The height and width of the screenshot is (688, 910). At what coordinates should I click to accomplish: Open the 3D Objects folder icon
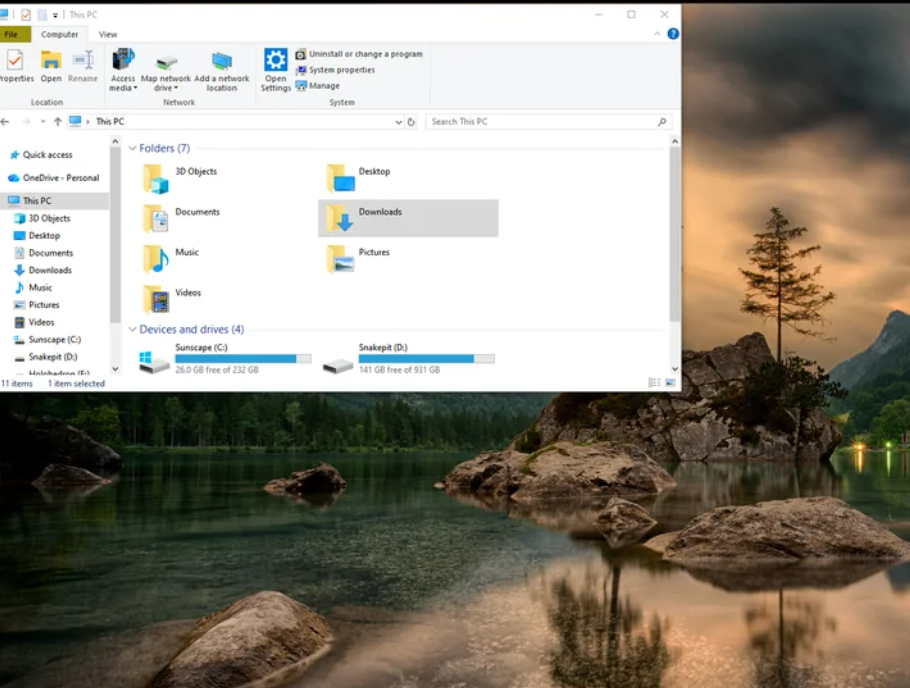coord(156,179)
